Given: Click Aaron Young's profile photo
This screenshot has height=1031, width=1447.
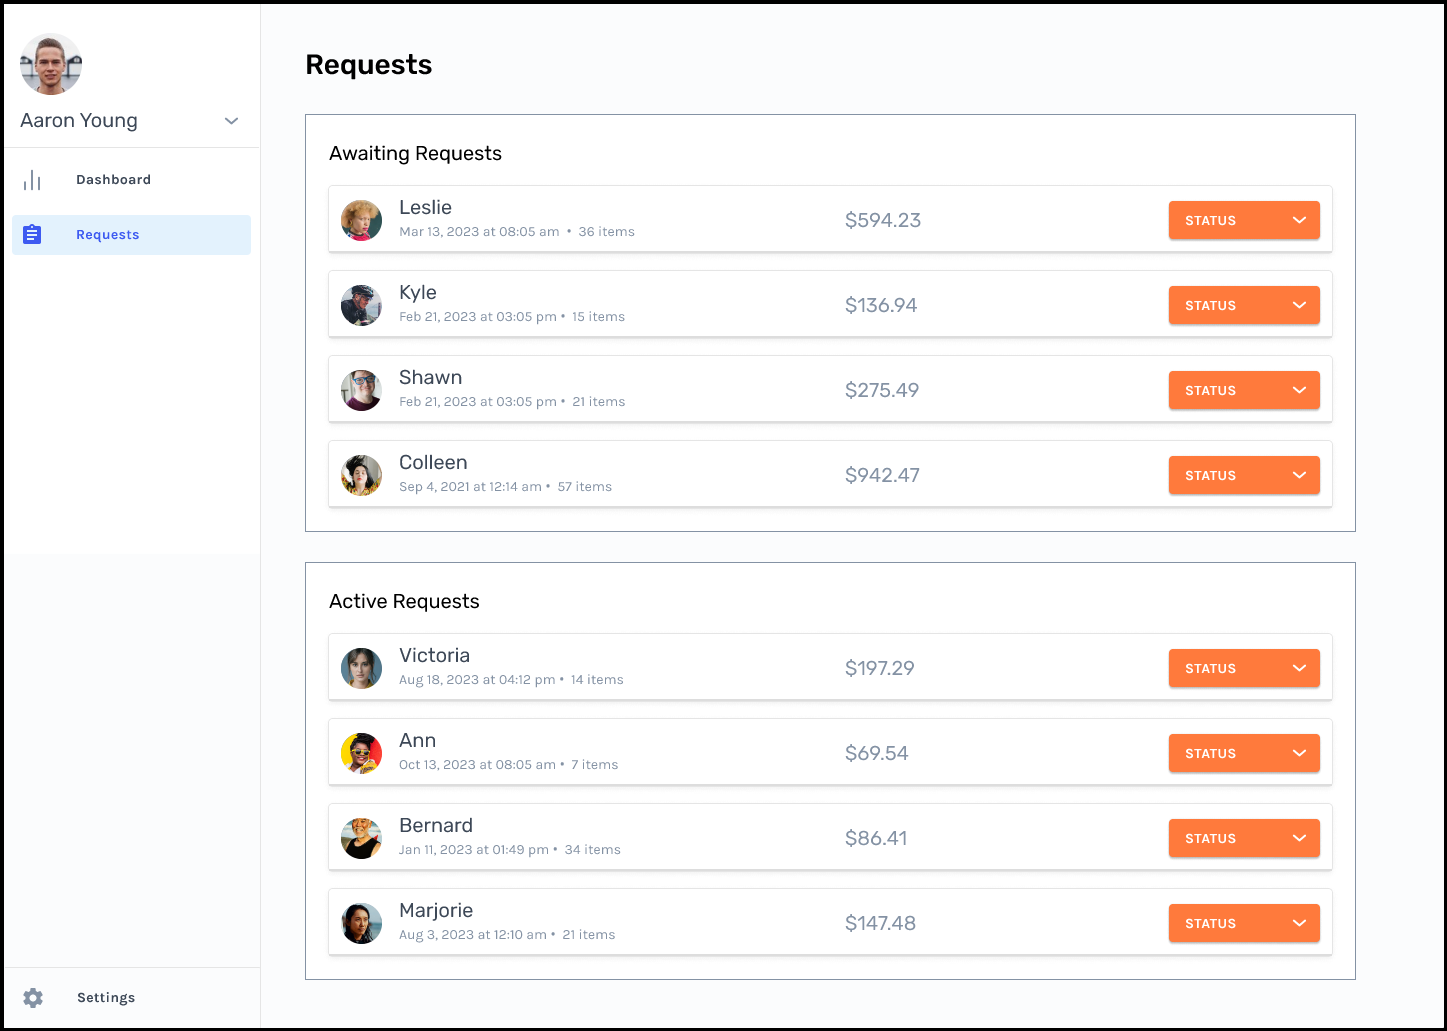Looking at the screenshot, I should coord(51,64).
